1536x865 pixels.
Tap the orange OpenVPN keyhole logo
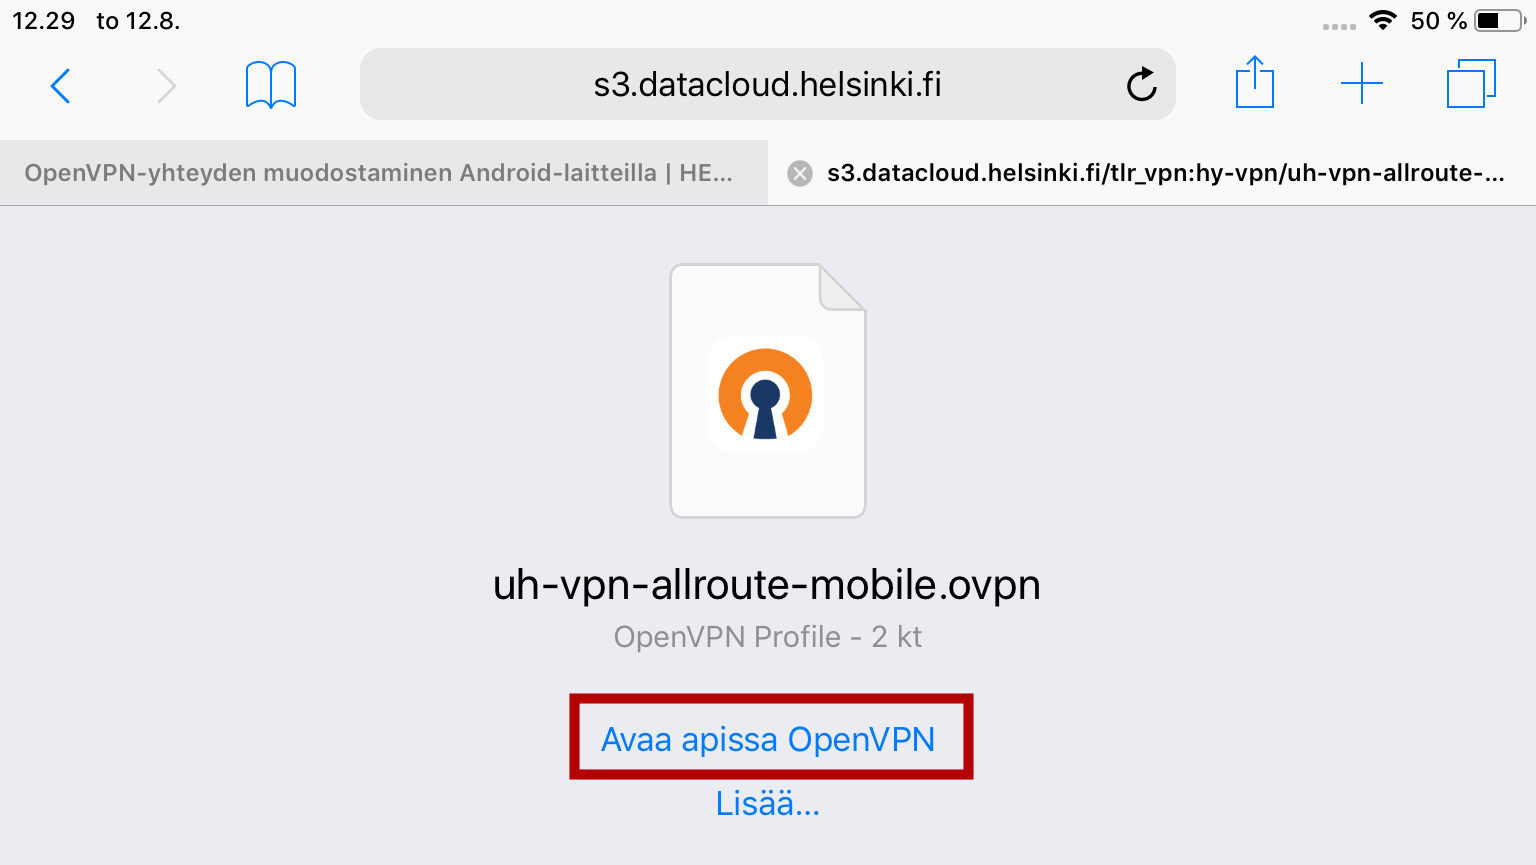766,394
